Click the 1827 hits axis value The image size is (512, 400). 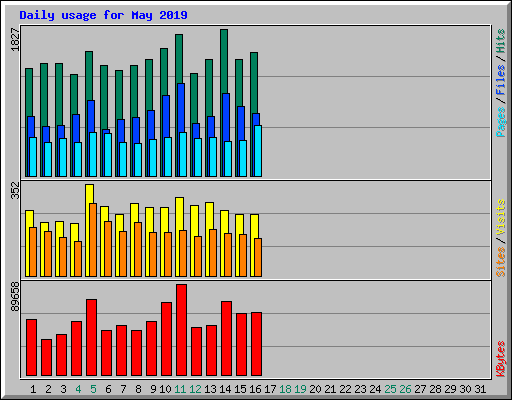[x=15, y=40]
